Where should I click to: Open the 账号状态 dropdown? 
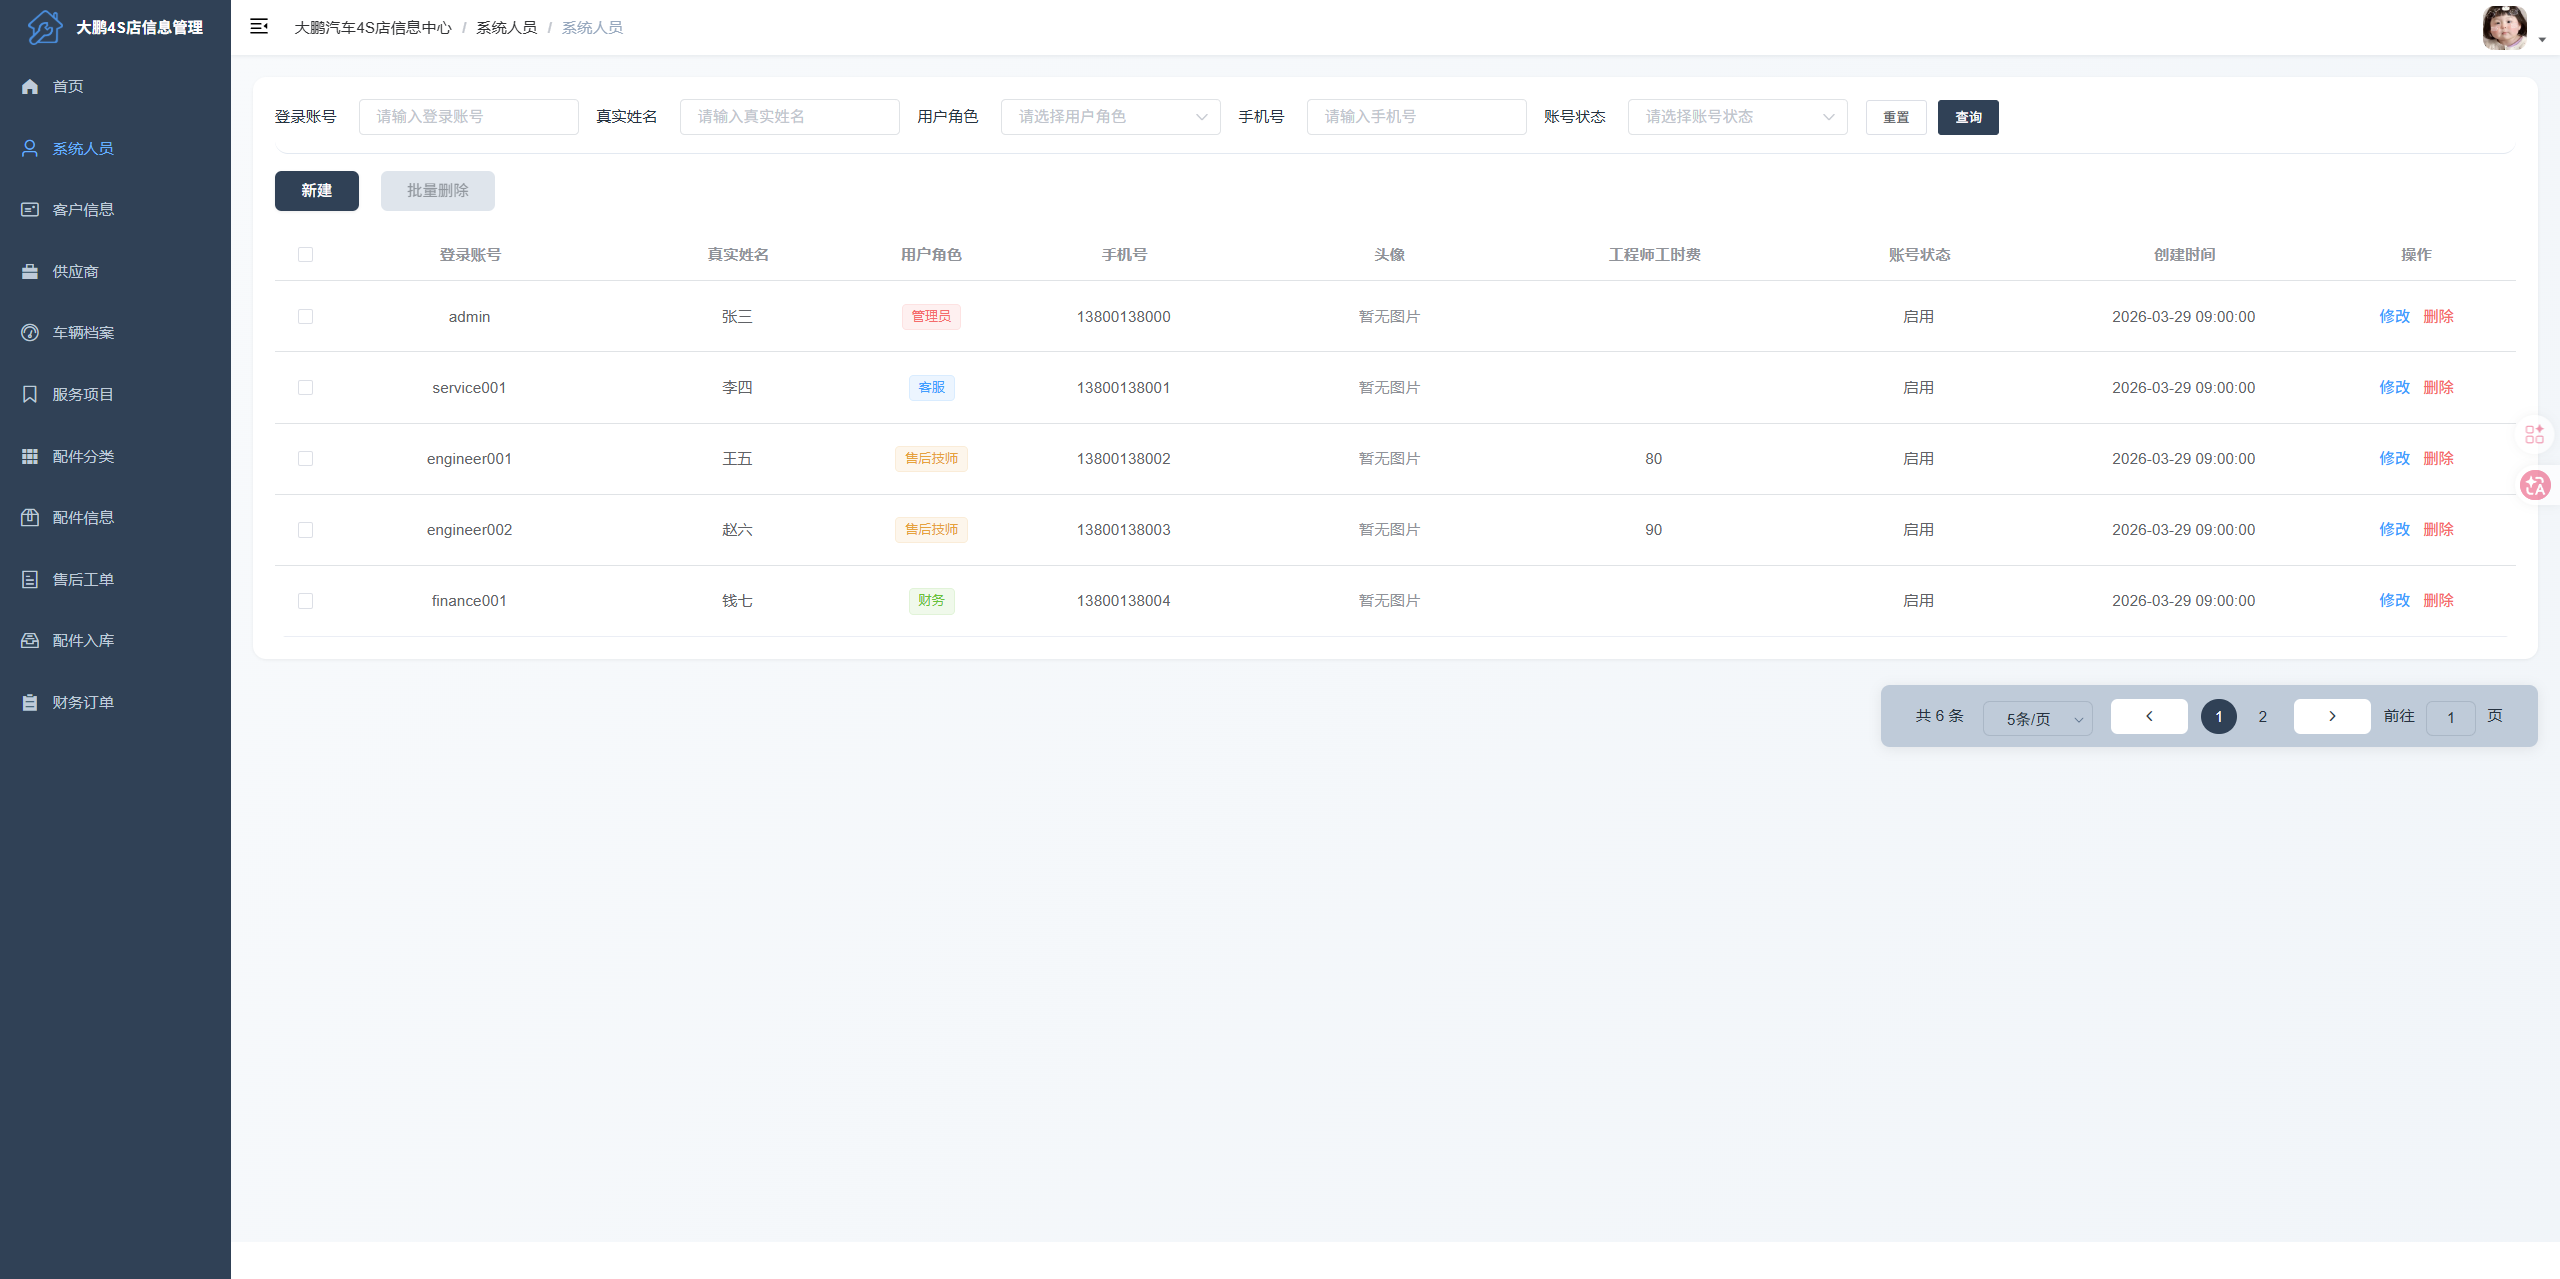tap(1737, 117)
